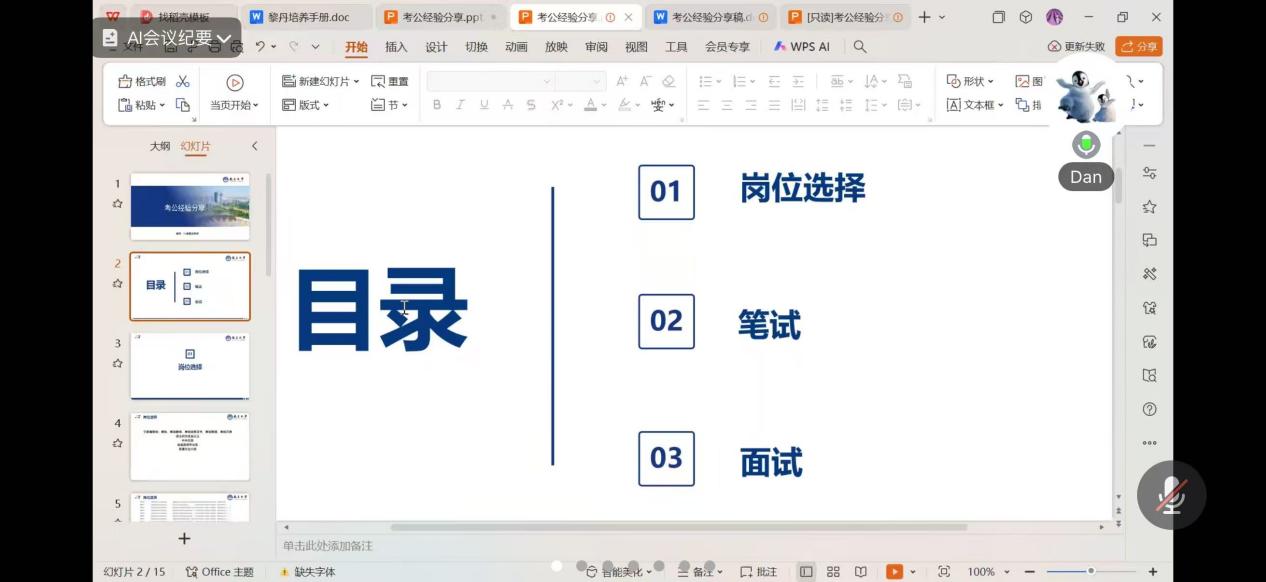Switch to slide sorter grid view
This screenshot has width=1266, height=582.
pos(833,572)
